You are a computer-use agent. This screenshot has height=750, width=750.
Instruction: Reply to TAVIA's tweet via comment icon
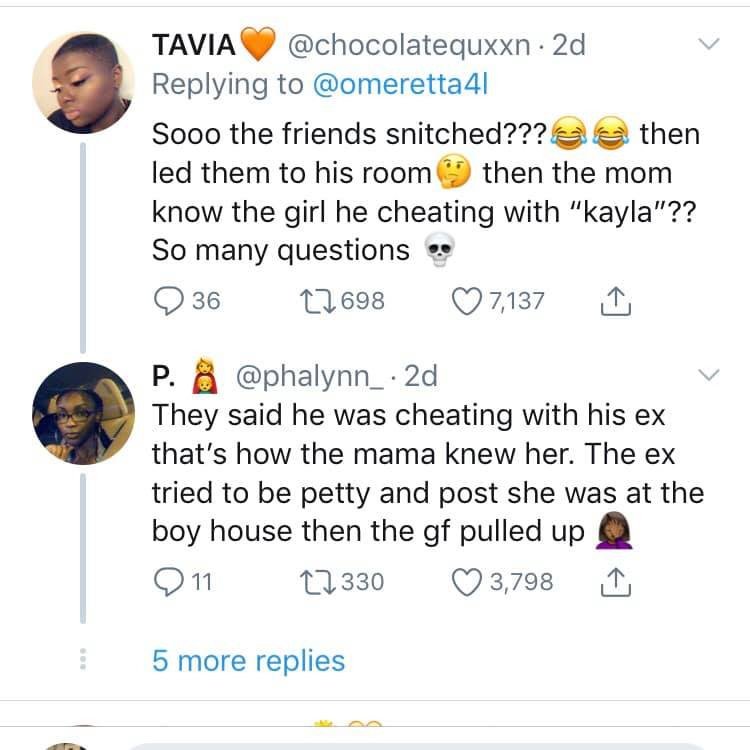(x=168, y=301)
